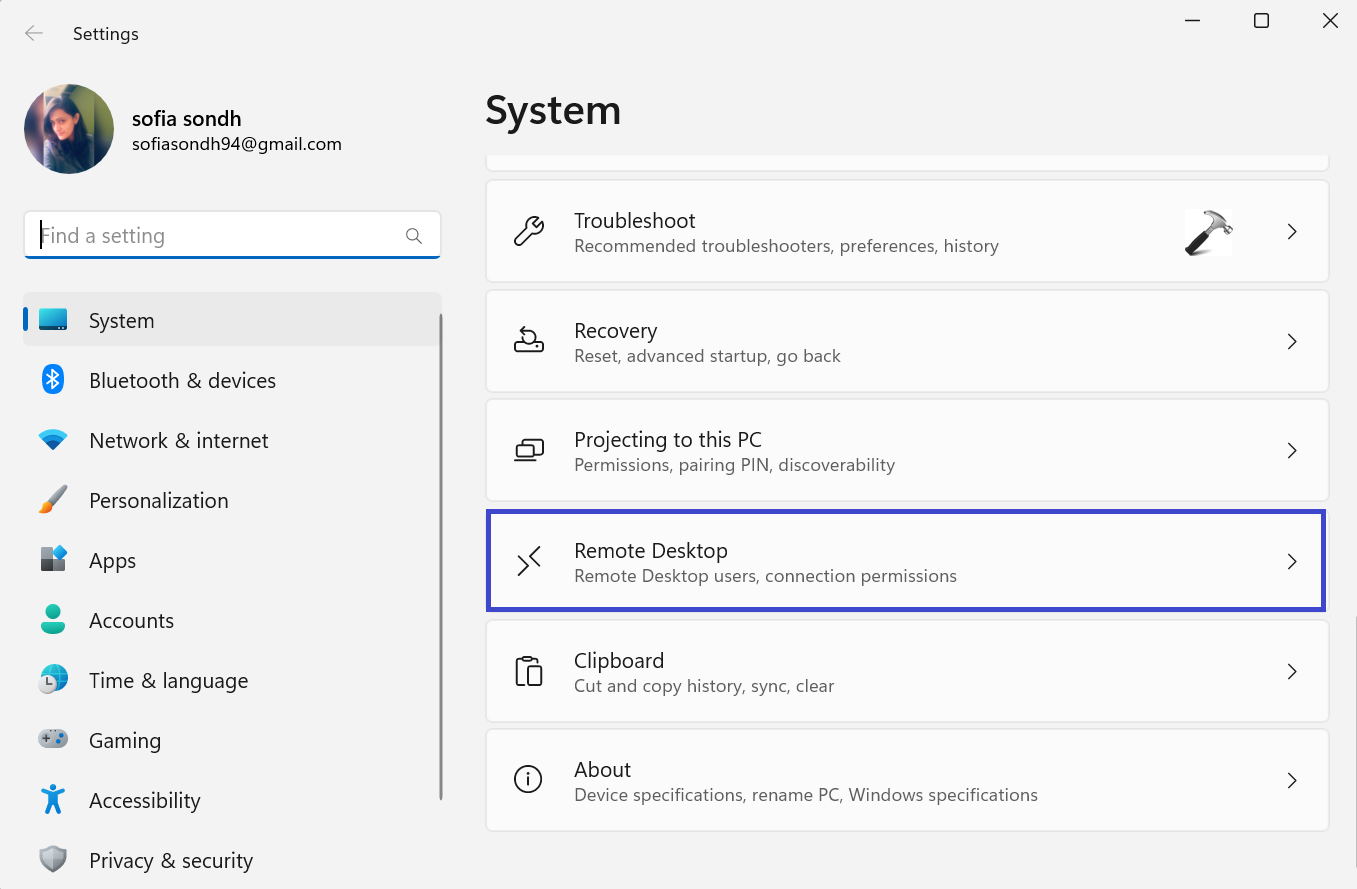Select Accounts in the sidebar
The image size is (1357, 889).
point(131,620)
